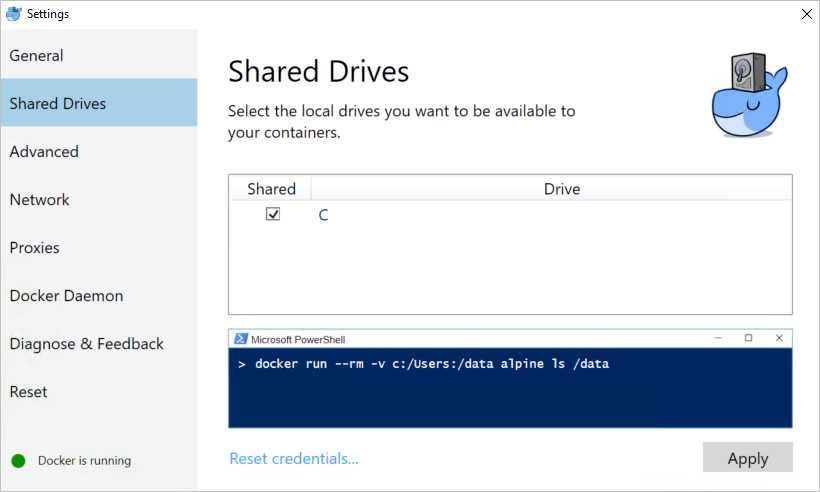Screen dimensions: 820x492
Task: Select the Shared Drives tab
Action: (x=99, y=103)
